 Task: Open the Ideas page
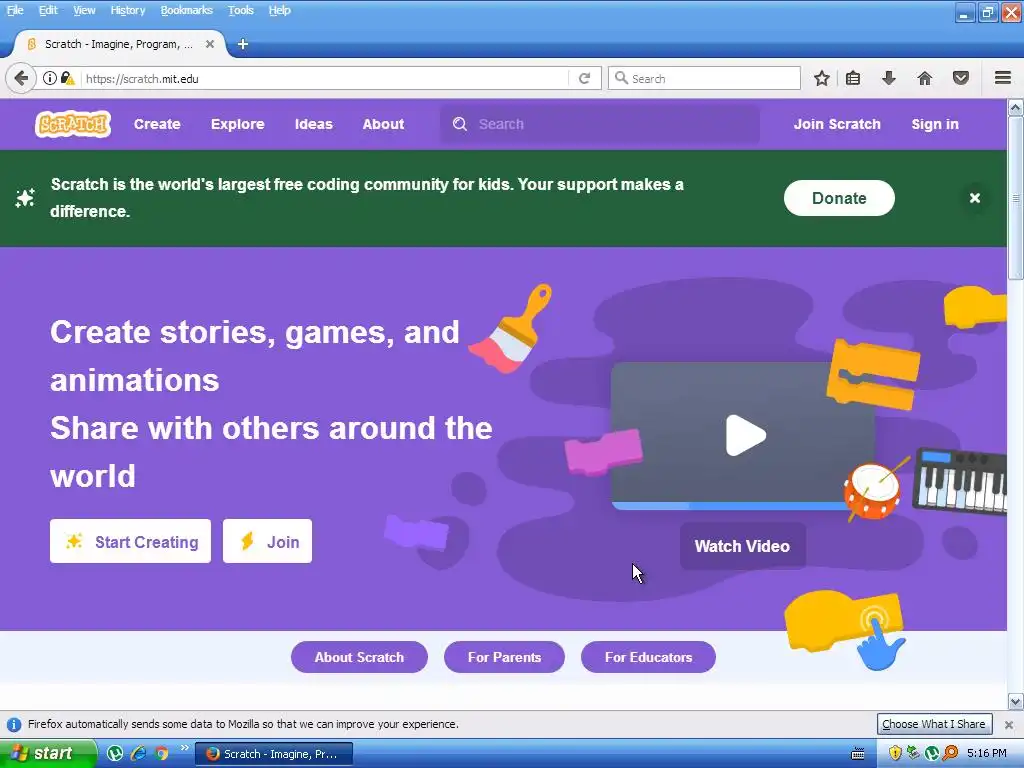(x=313, y=124)
